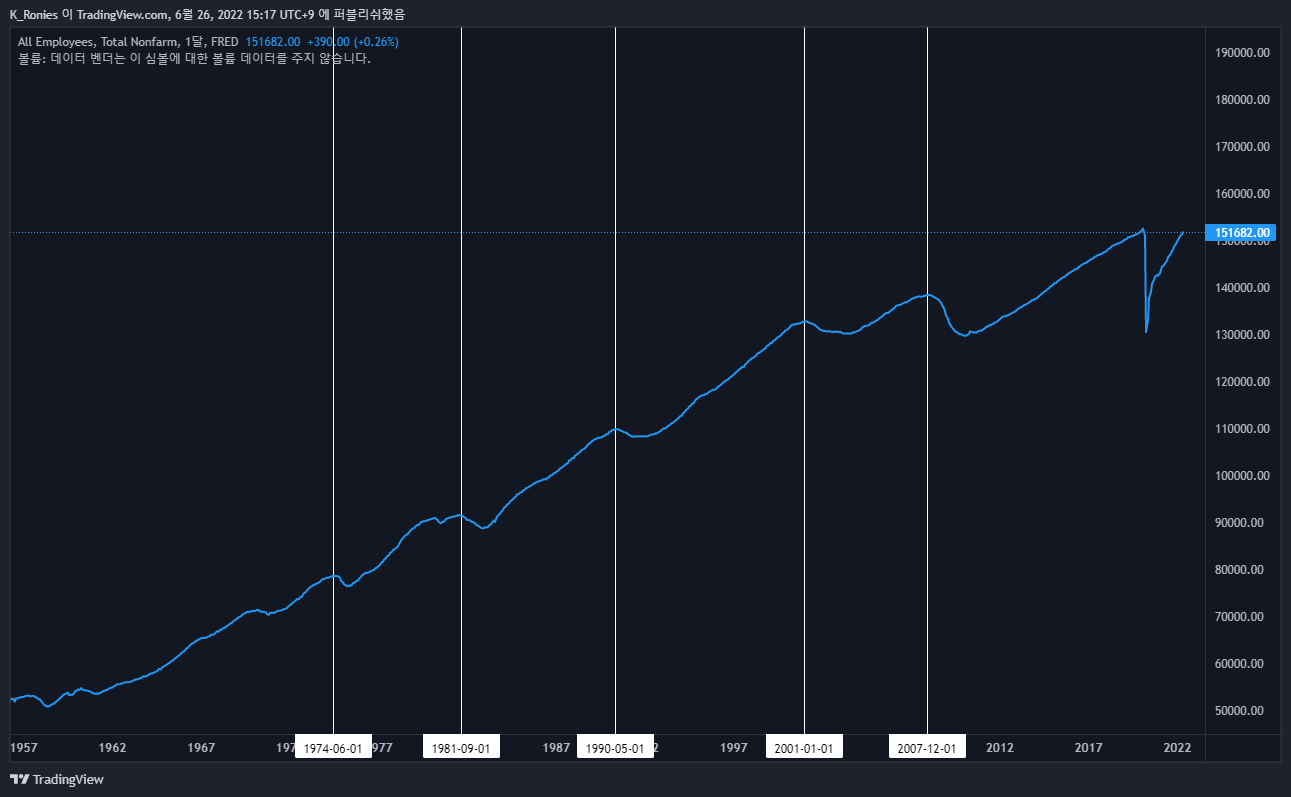Click the 1967 label on the time axis
This screenshot has height=797, width=1291.
click(x=201, y=748)
